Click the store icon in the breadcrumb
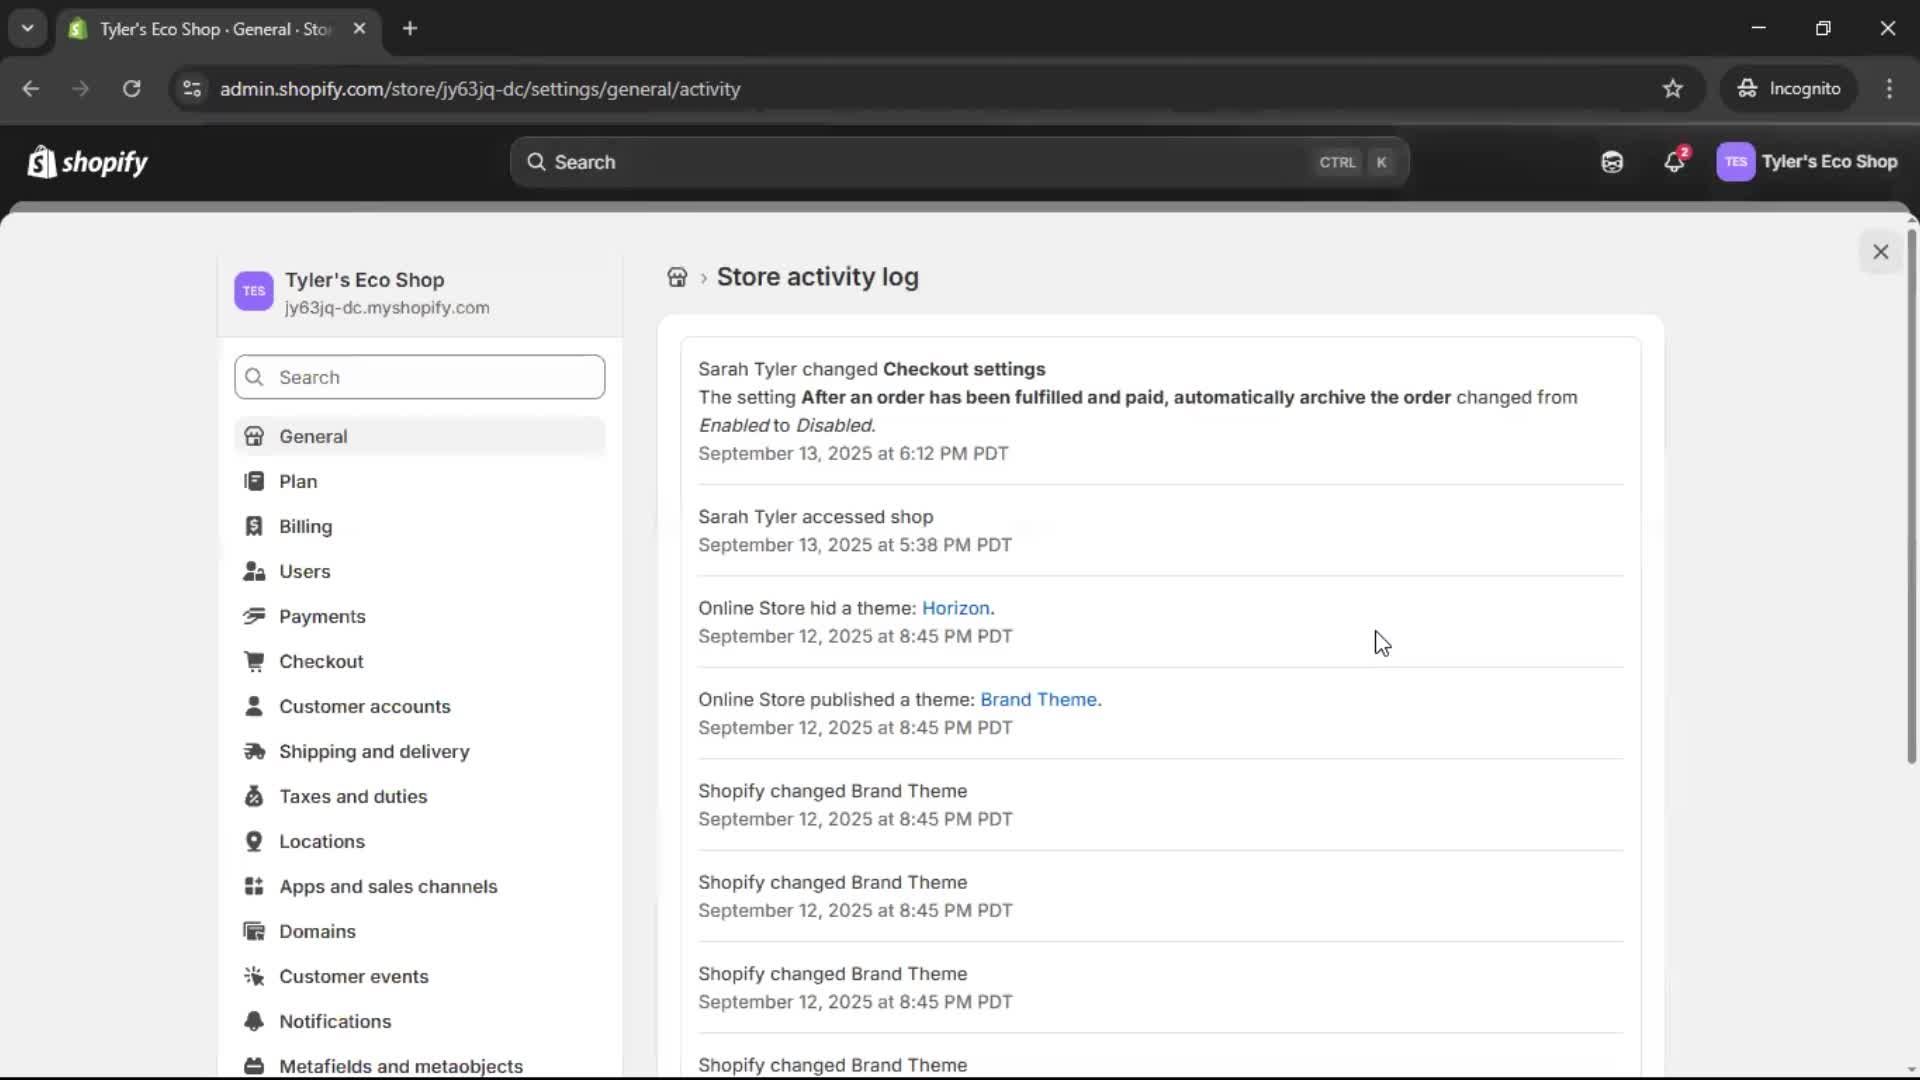Viewport: 1920px width, 1080px height. tap(677, 277)
